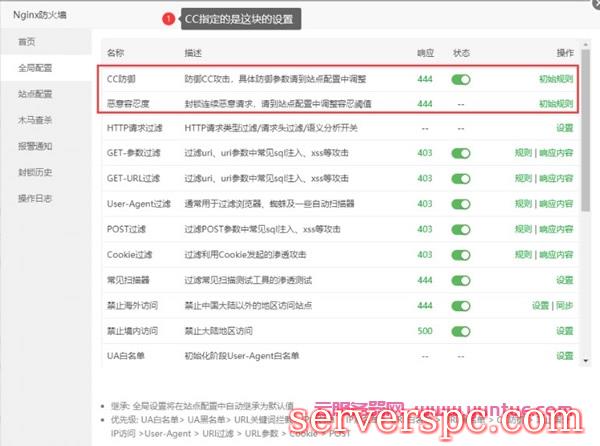Toggle the CC防御 status switch
Image resolution: width=600 pixels, height=446 pixels.
coord(460,79)
